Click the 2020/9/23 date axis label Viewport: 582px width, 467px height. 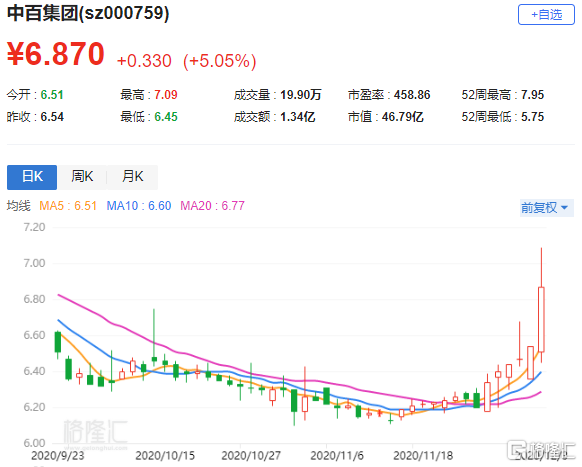[x=58, y=455]
